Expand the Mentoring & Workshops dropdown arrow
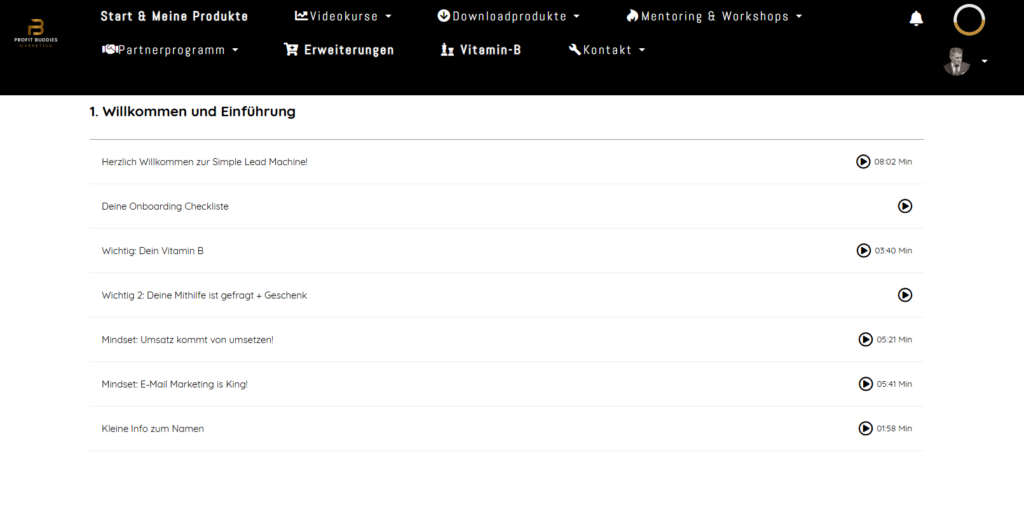Viewport: 1024px width, 512px height. click(799, 16)
